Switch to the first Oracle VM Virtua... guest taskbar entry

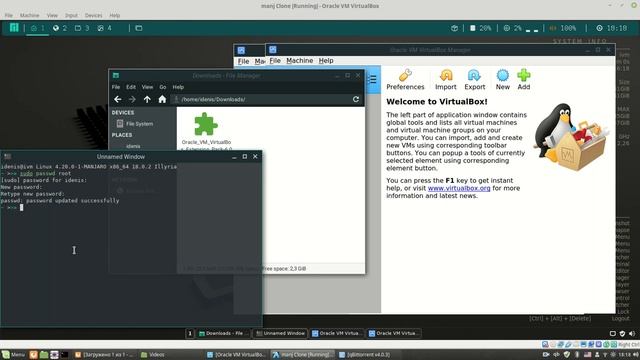336,333
